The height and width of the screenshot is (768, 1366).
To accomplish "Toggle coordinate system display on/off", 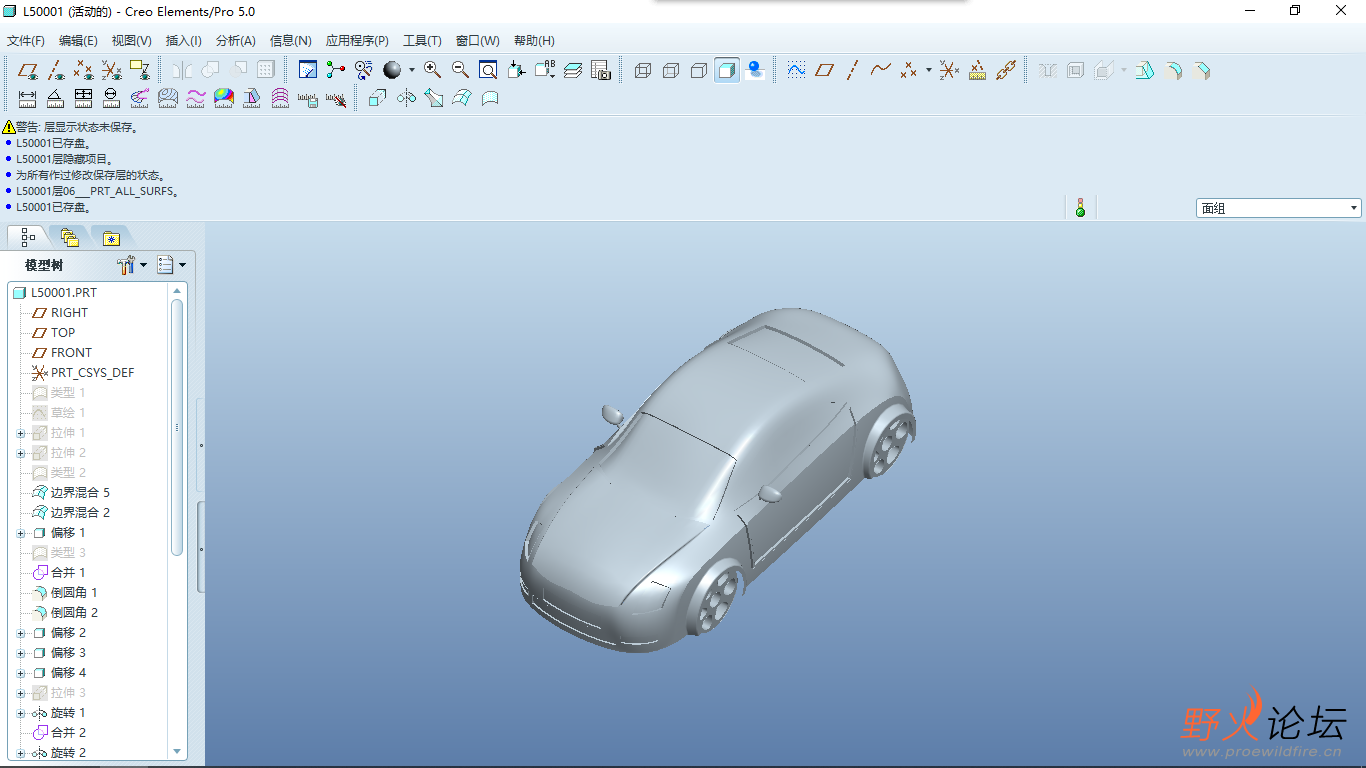I will click(x=112, y=70).
